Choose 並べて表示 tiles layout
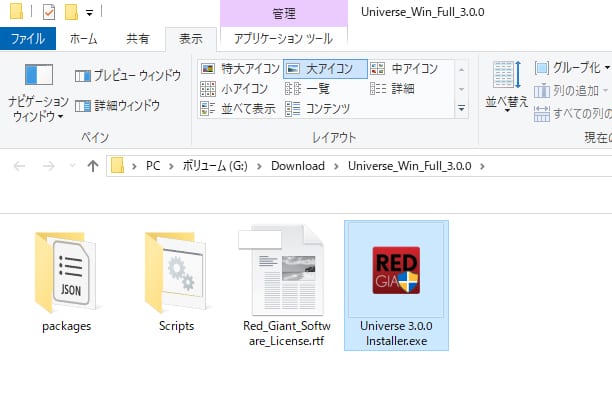This screenshot has width=612, height=395. coord(238,109)
